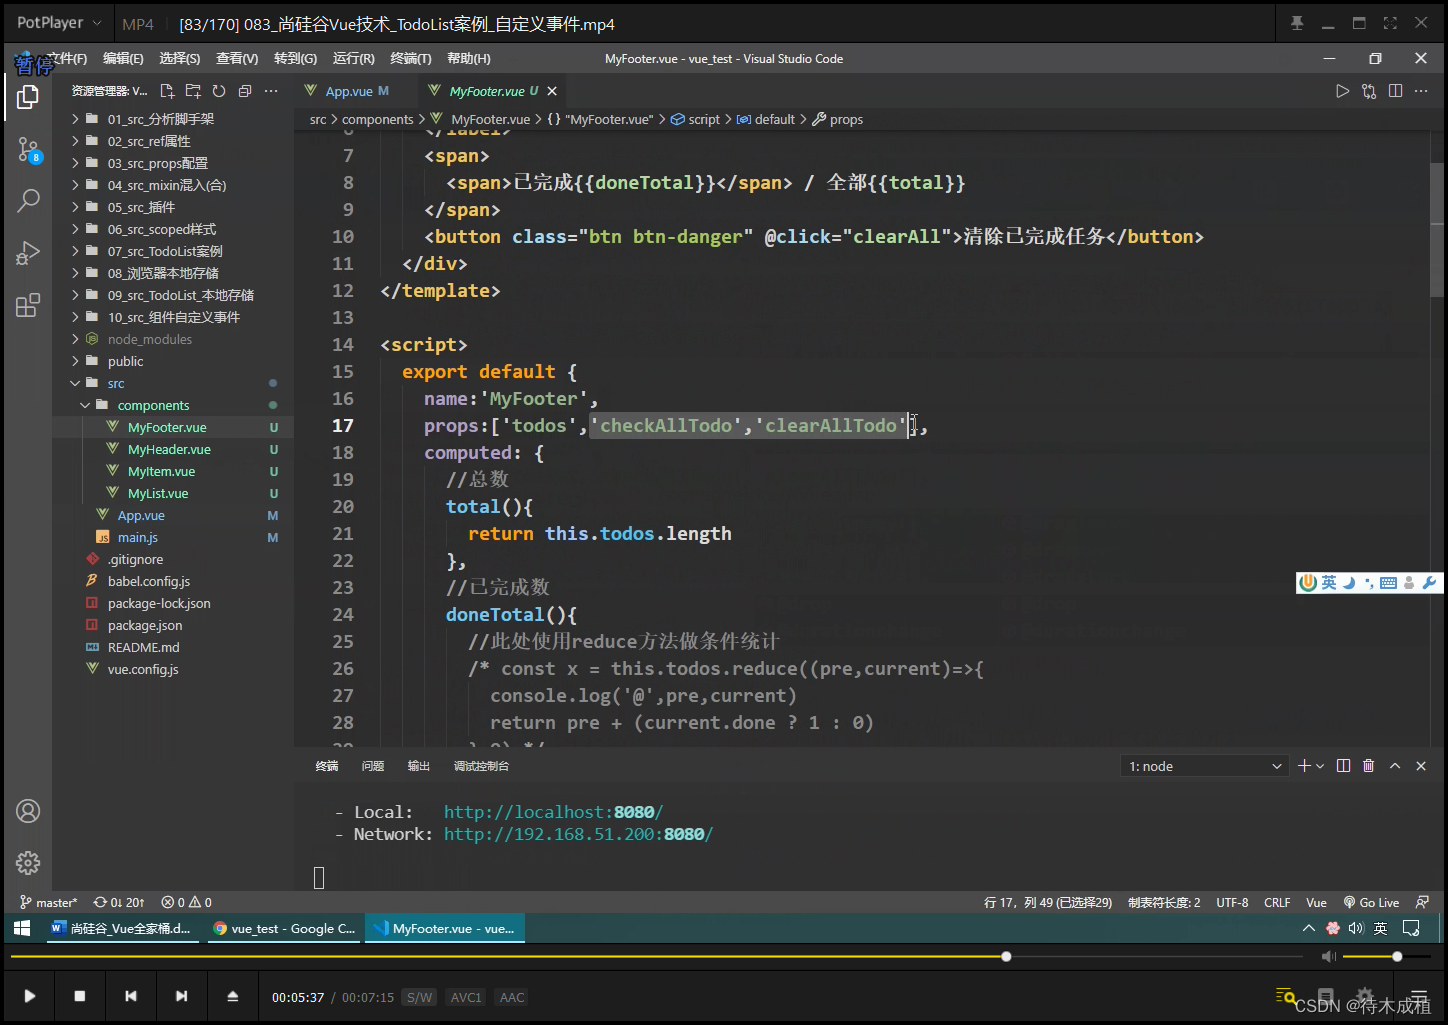This screenshot has height=1025, width=1448.
Task: Toggle the S/W decoder indicator in PotPlayer
Action: pyautogui.click(x=420, y=997)
